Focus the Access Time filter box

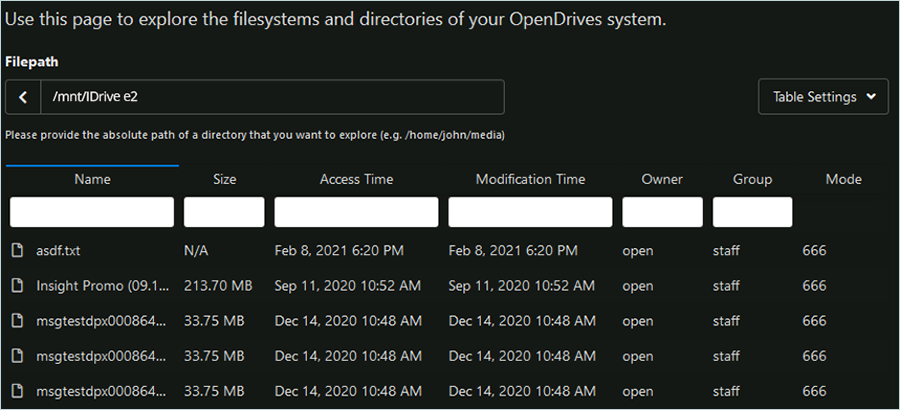tap(356, 212)
